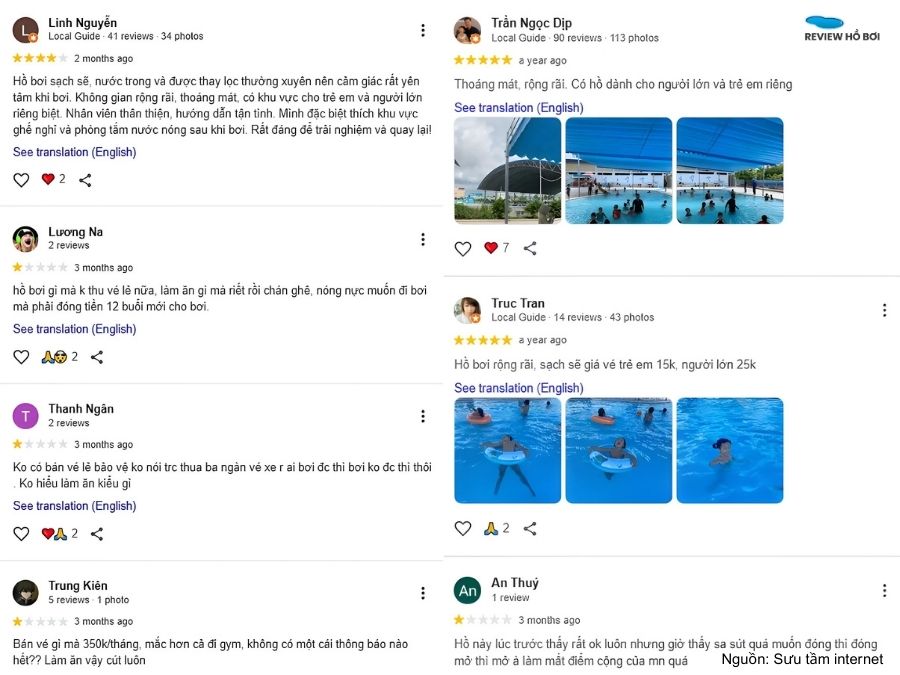This screenshot has height=675, width=900.
Task: Like Trần Ngọc Dịp's review with heart outline
Action: click(463, 249)
